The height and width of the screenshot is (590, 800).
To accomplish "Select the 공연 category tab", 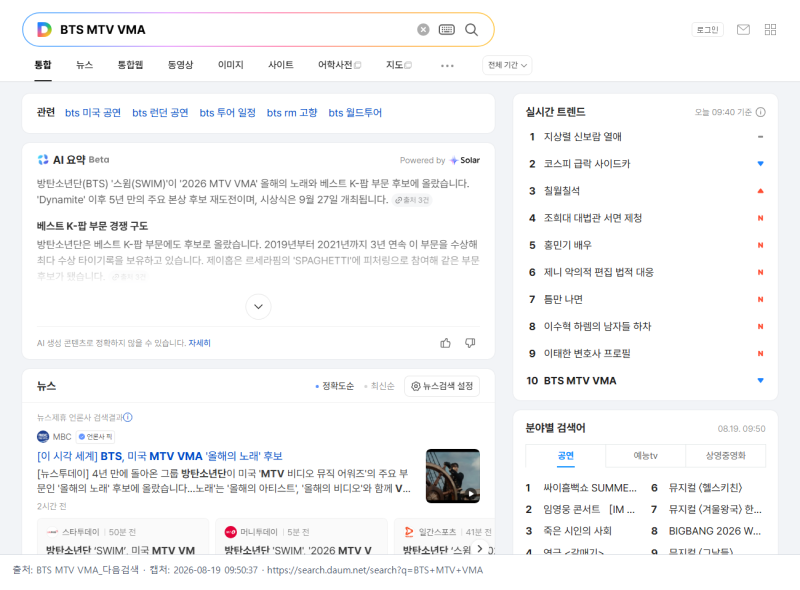I will pos(565,456).
